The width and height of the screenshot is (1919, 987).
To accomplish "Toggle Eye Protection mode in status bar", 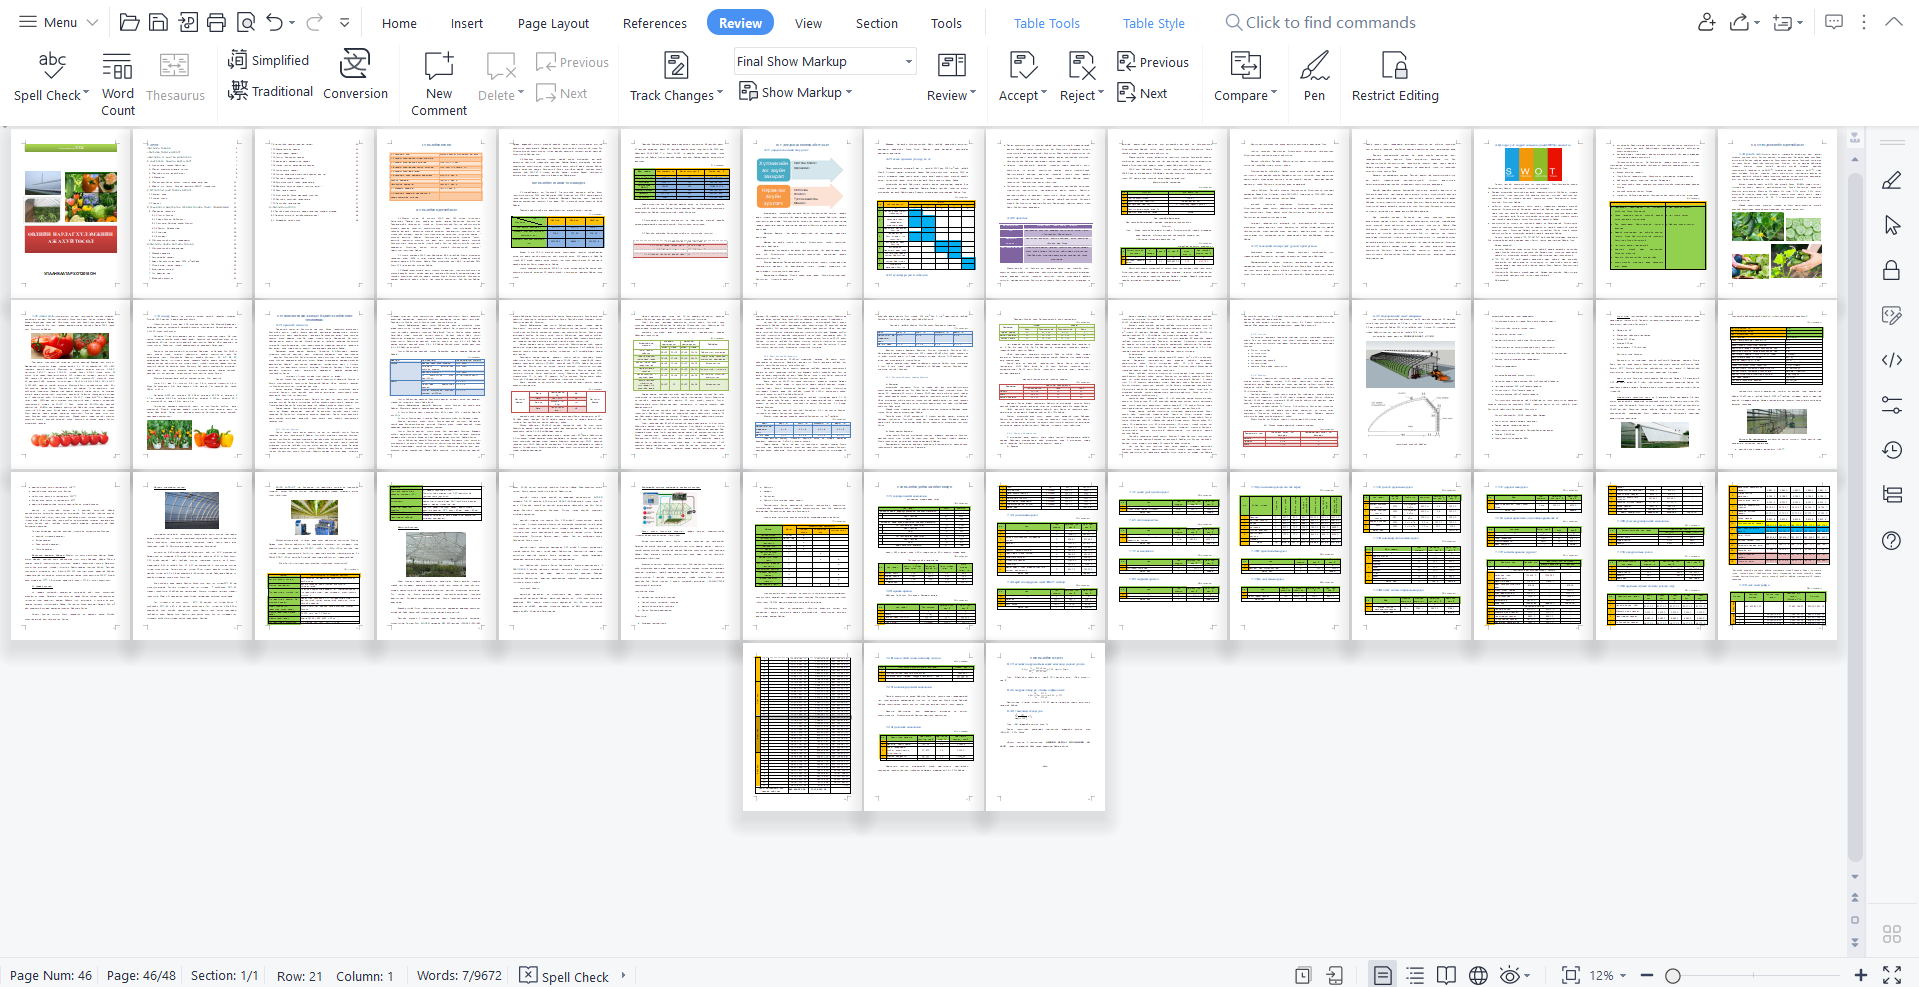I will coord(1510,975).
